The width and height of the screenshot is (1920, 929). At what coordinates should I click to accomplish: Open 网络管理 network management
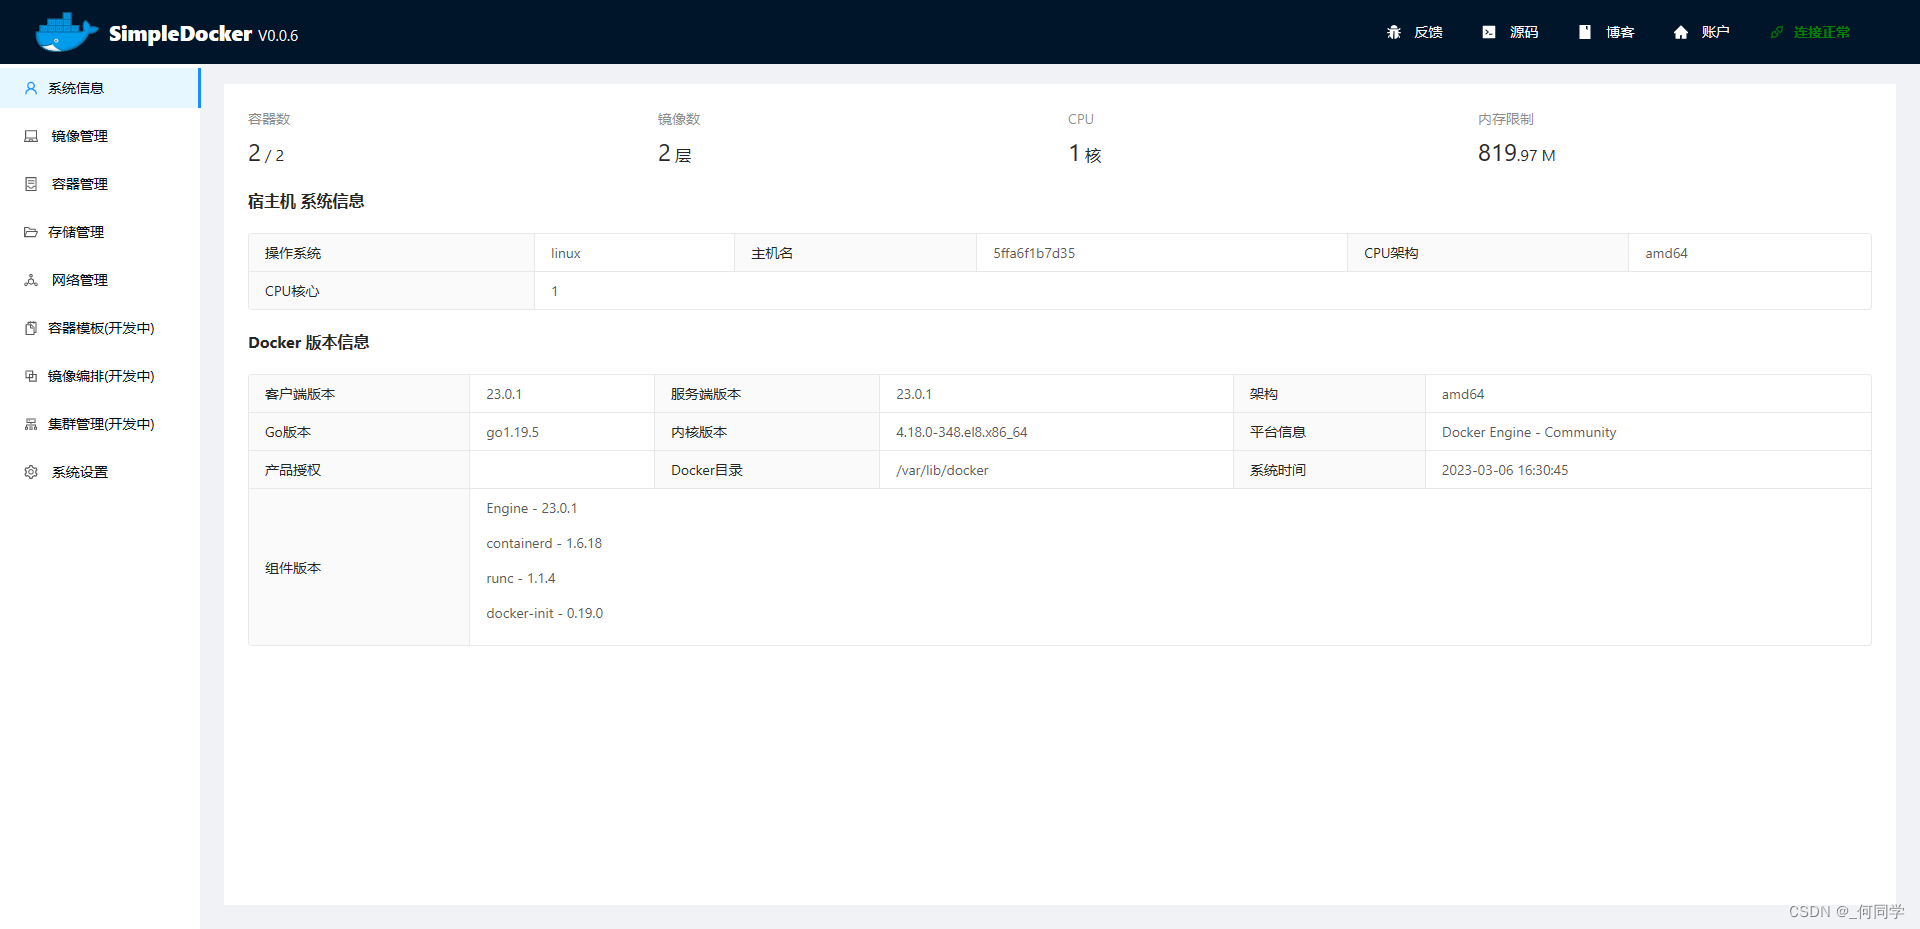(79, 280)
